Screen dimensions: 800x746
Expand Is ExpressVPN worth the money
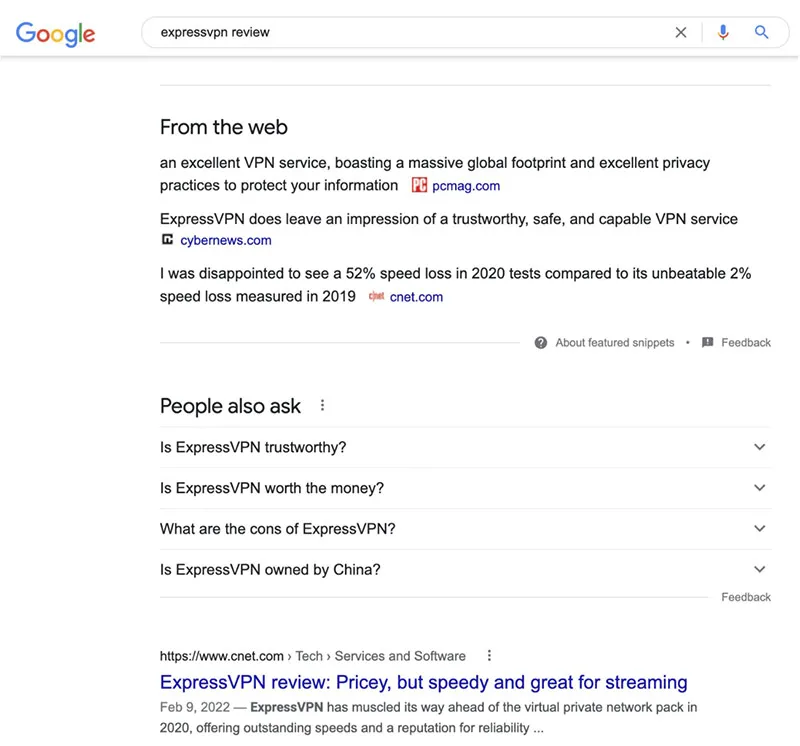(759, 488)
